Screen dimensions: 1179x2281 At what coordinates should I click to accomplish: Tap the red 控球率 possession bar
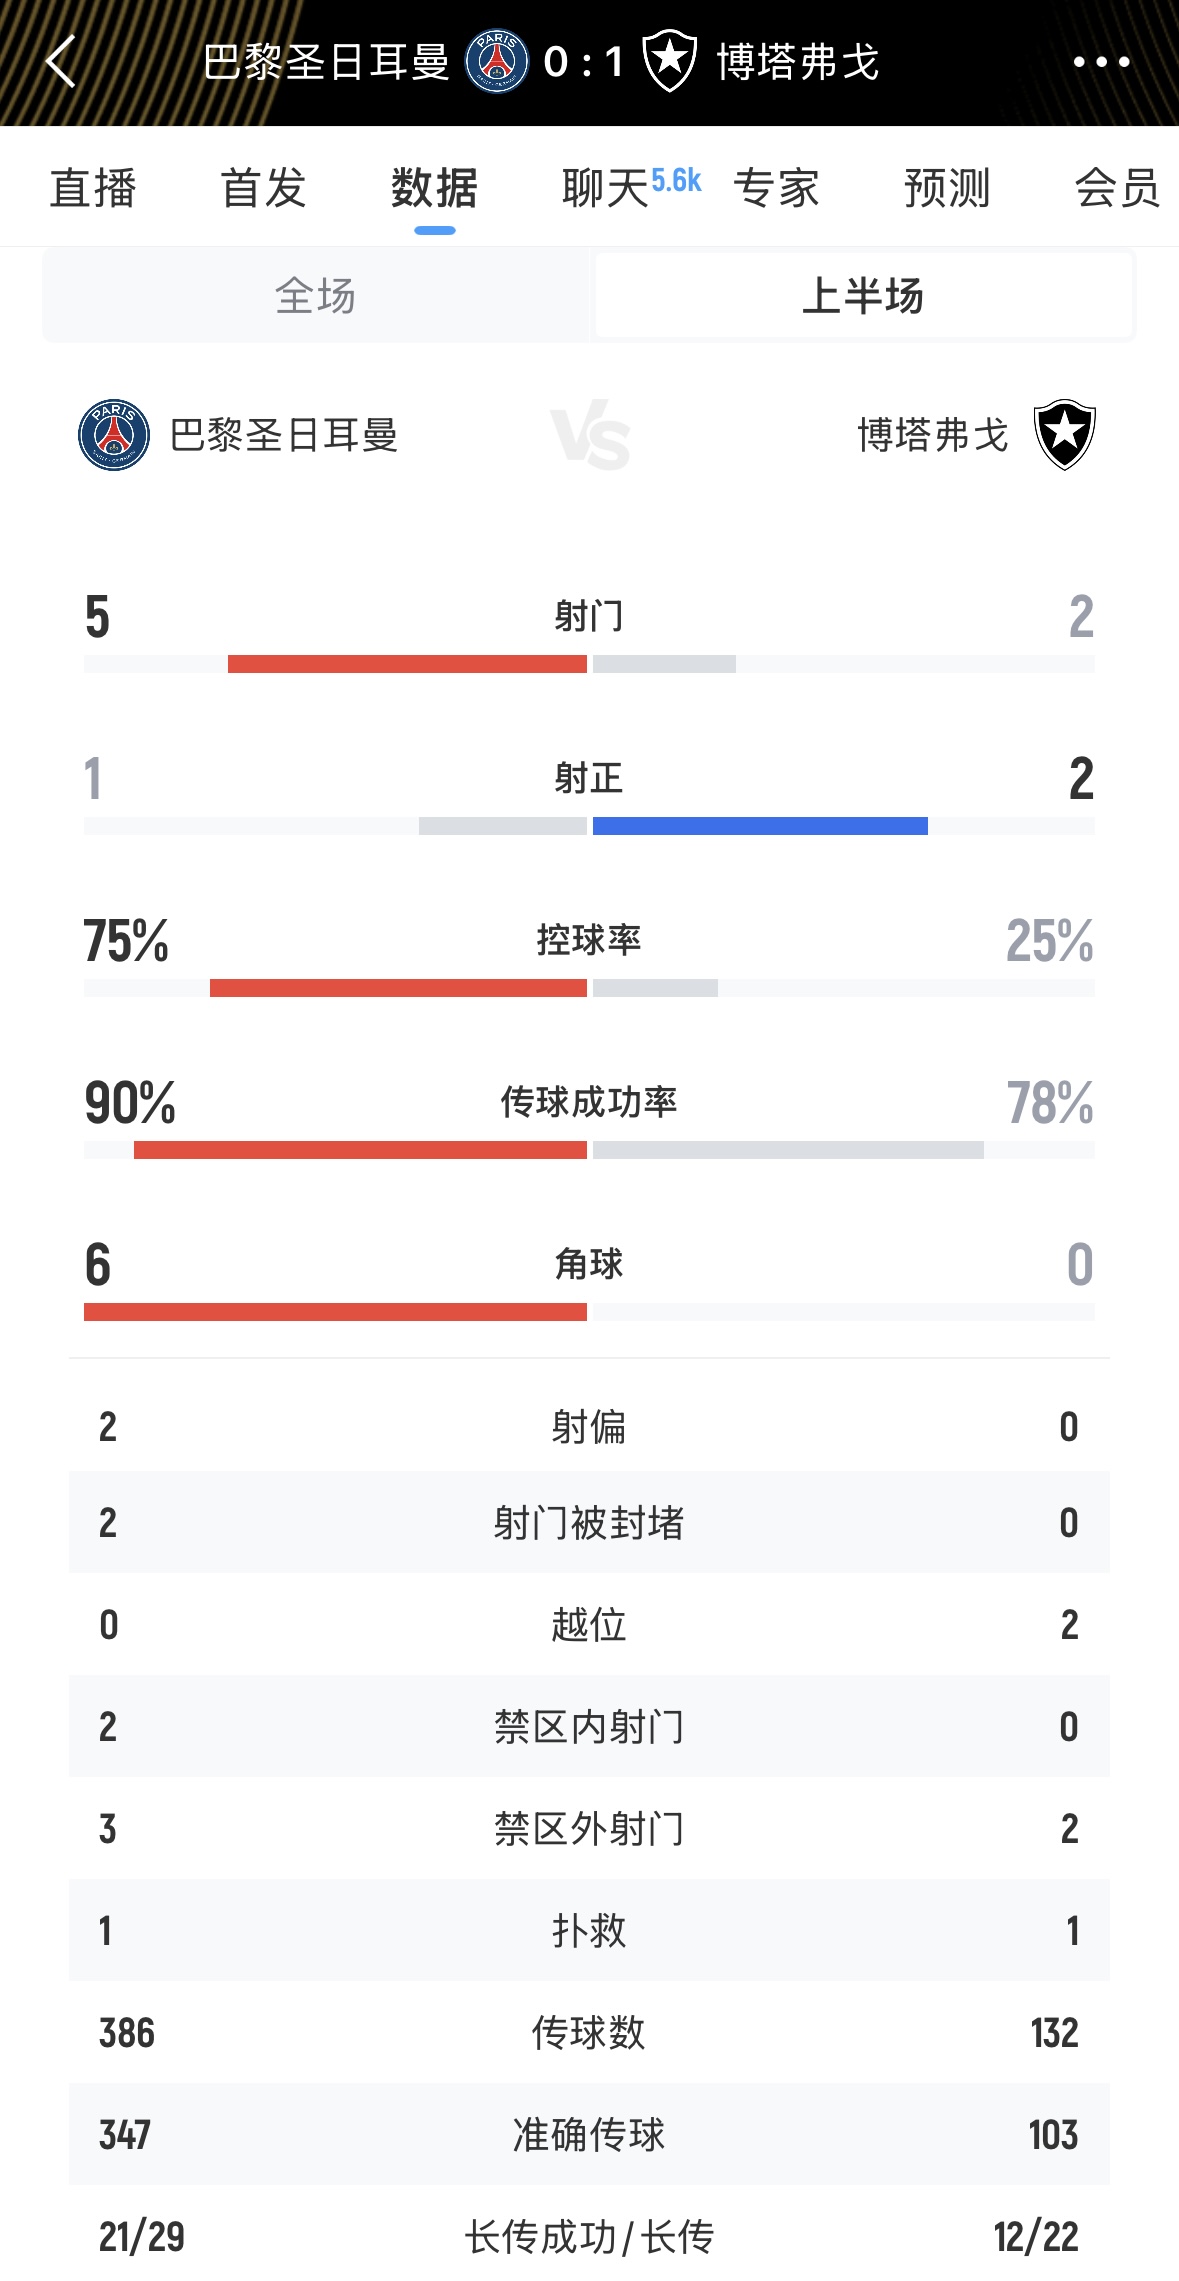[398, 988]
